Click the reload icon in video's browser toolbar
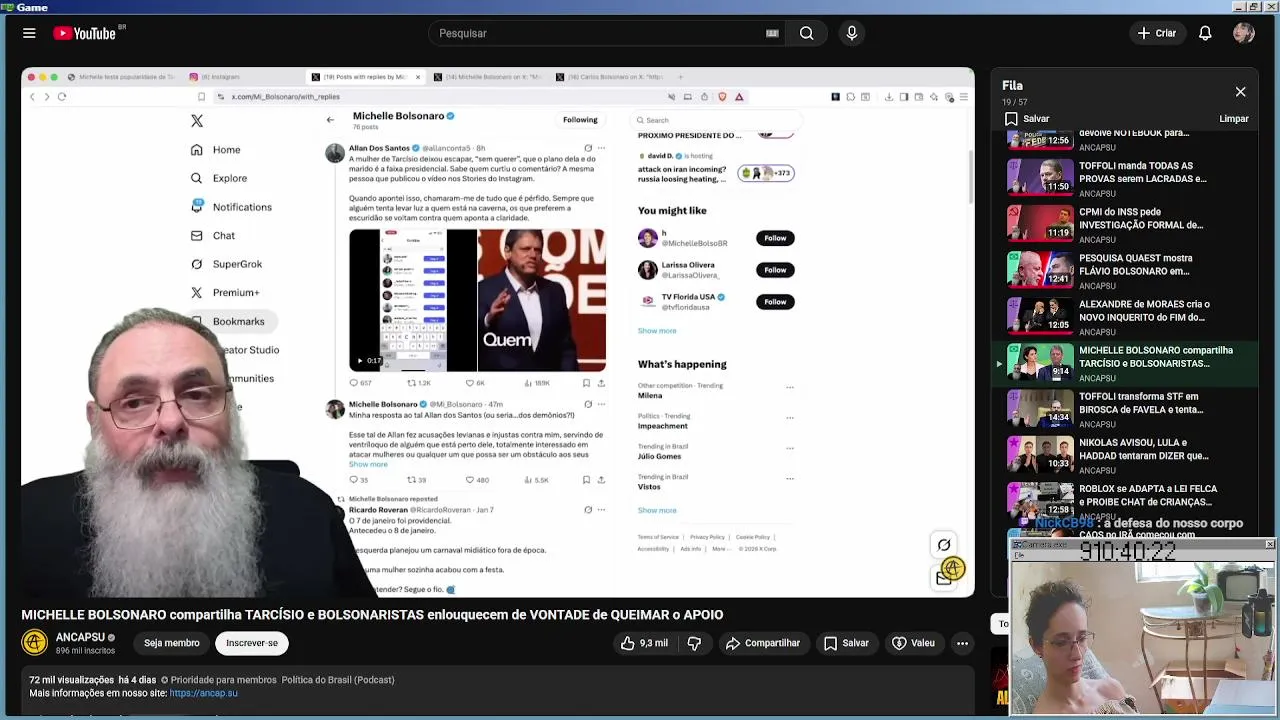This screenshot has height=720, width=1280. point(61,97)
